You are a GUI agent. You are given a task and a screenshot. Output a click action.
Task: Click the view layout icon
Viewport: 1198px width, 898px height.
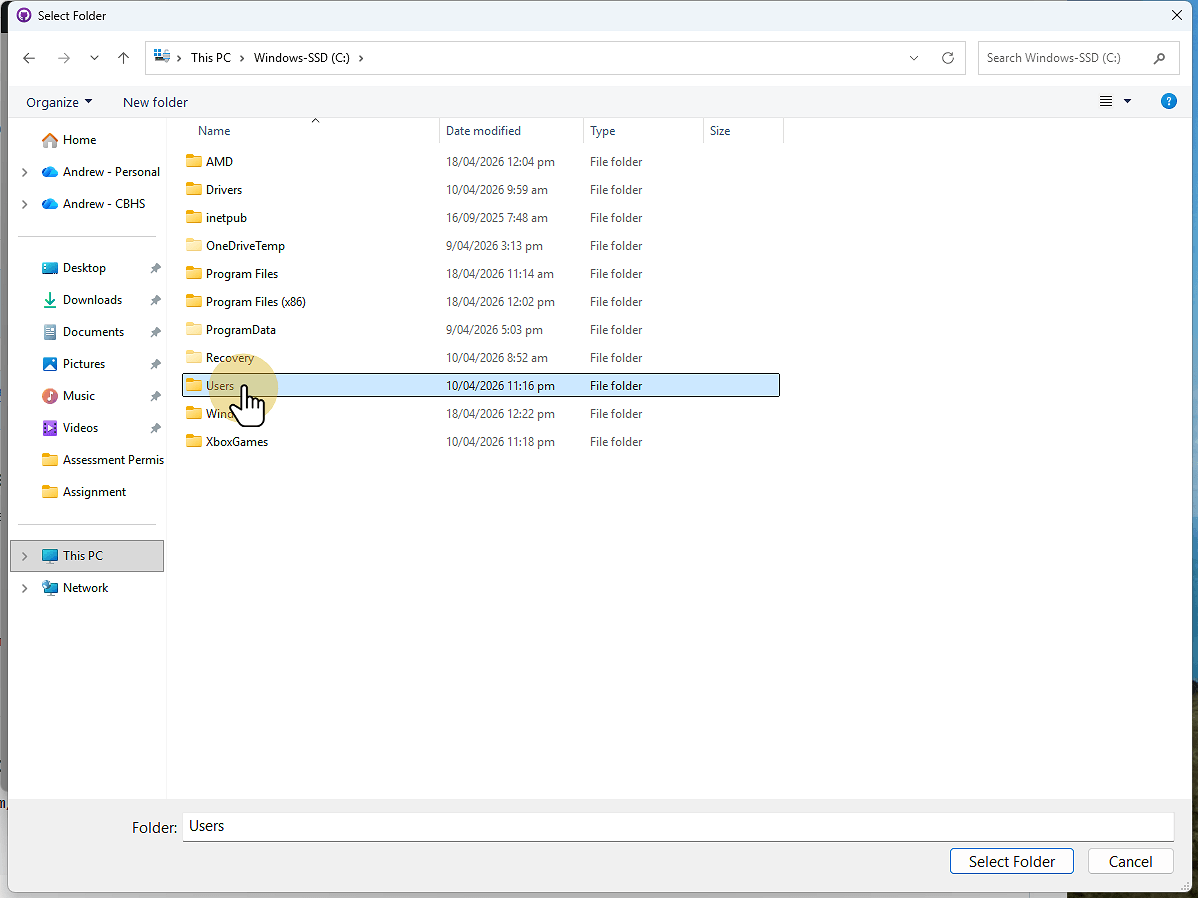[x=1106, y=101]
